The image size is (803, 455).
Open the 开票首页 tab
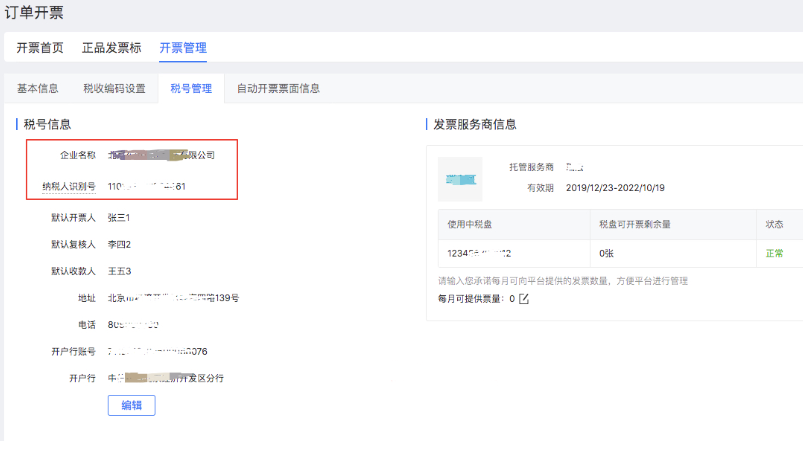(40, 47)
